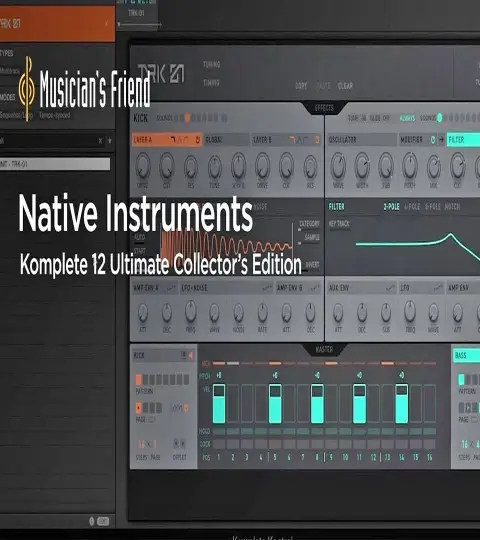Viewport: 480px width, 540px height.
Task: Click the Edit button at browser bottom
Action: (103, 521)
